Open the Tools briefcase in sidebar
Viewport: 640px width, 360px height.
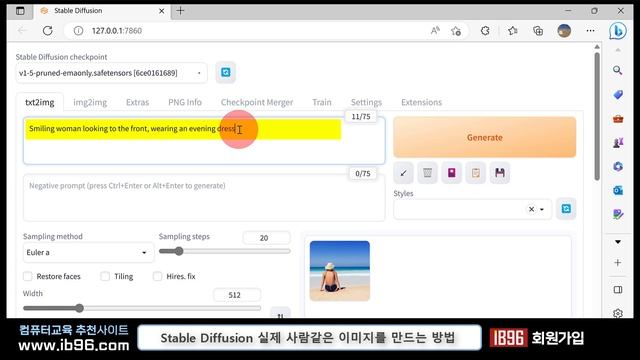tap(618, 119)
